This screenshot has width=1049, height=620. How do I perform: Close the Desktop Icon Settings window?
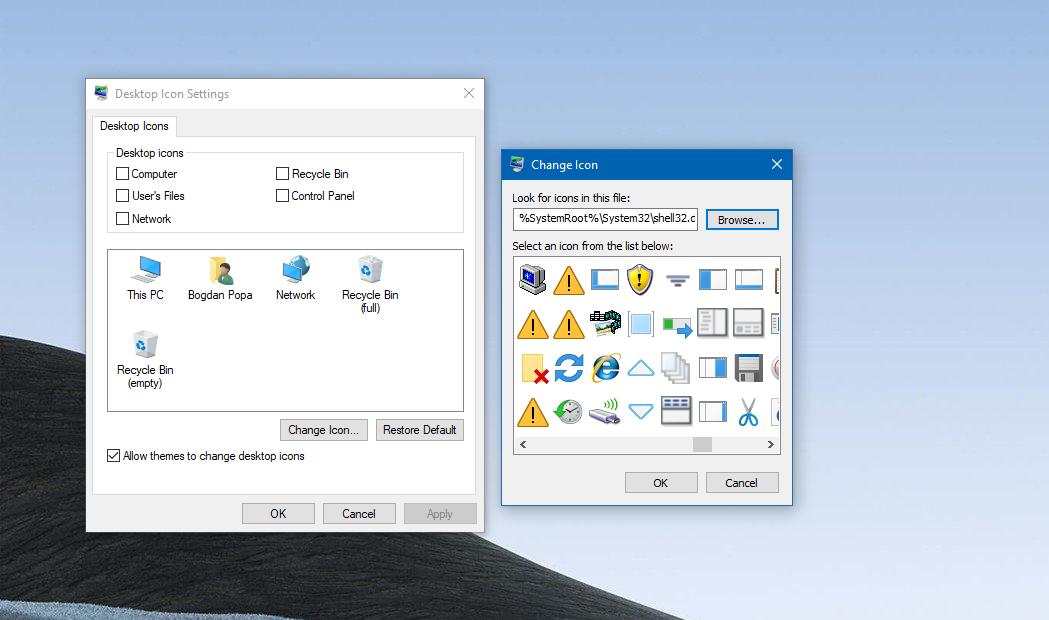coord(469,94)
